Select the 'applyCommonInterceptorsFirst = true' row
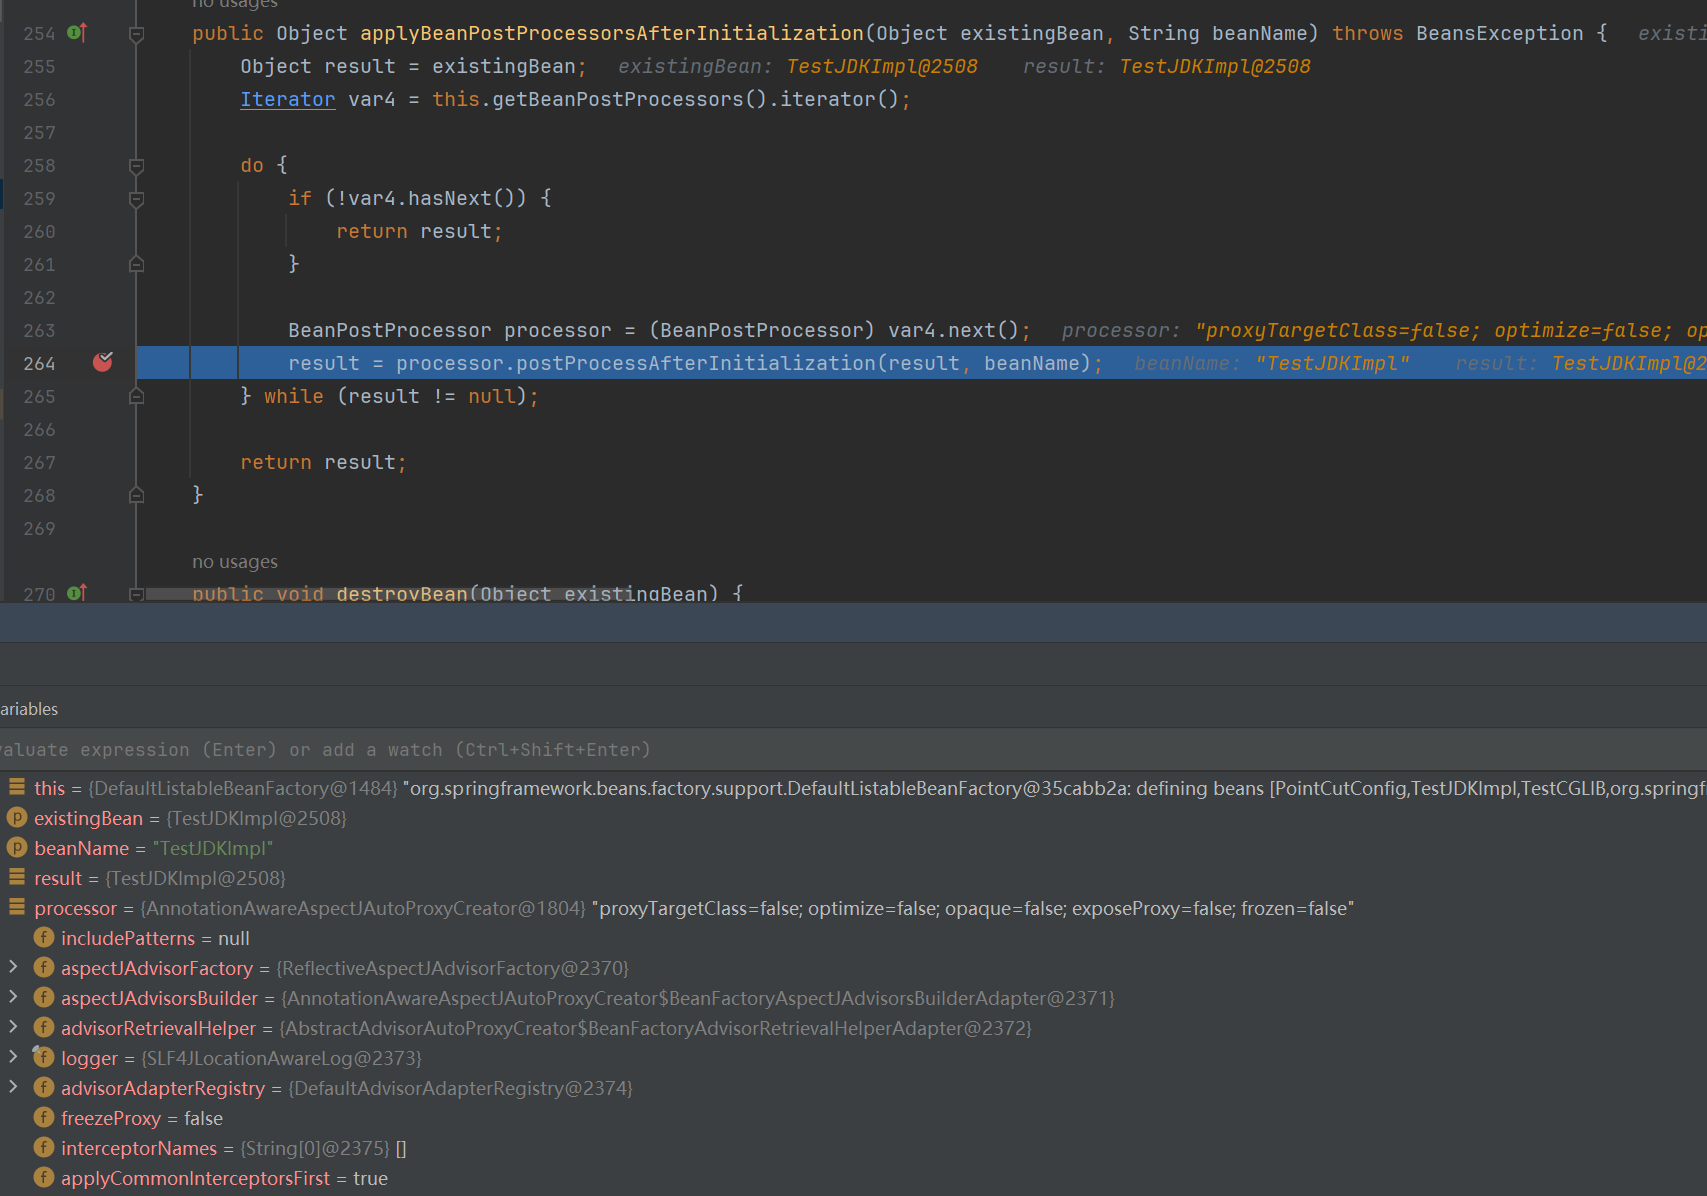1707x1196 pixels. click(853, 1178)
